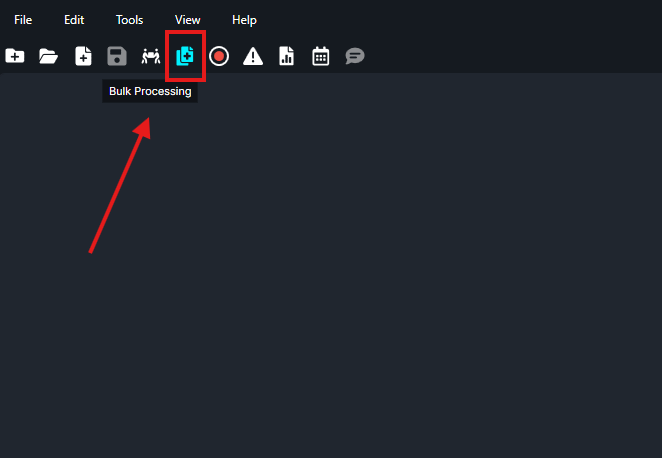Viewport: 662px width, 458px height.
Task: Click the Bulk Processing toolbar icon
Action: click(185, 56)
